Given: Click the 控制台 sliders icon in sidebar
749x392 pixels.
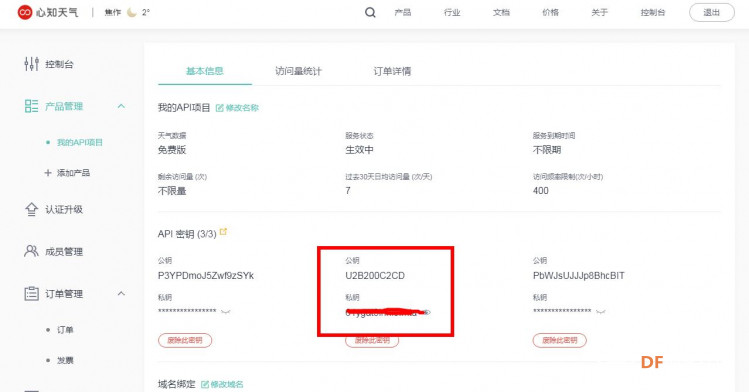Looking at the screenshot, I should (32, 64).
